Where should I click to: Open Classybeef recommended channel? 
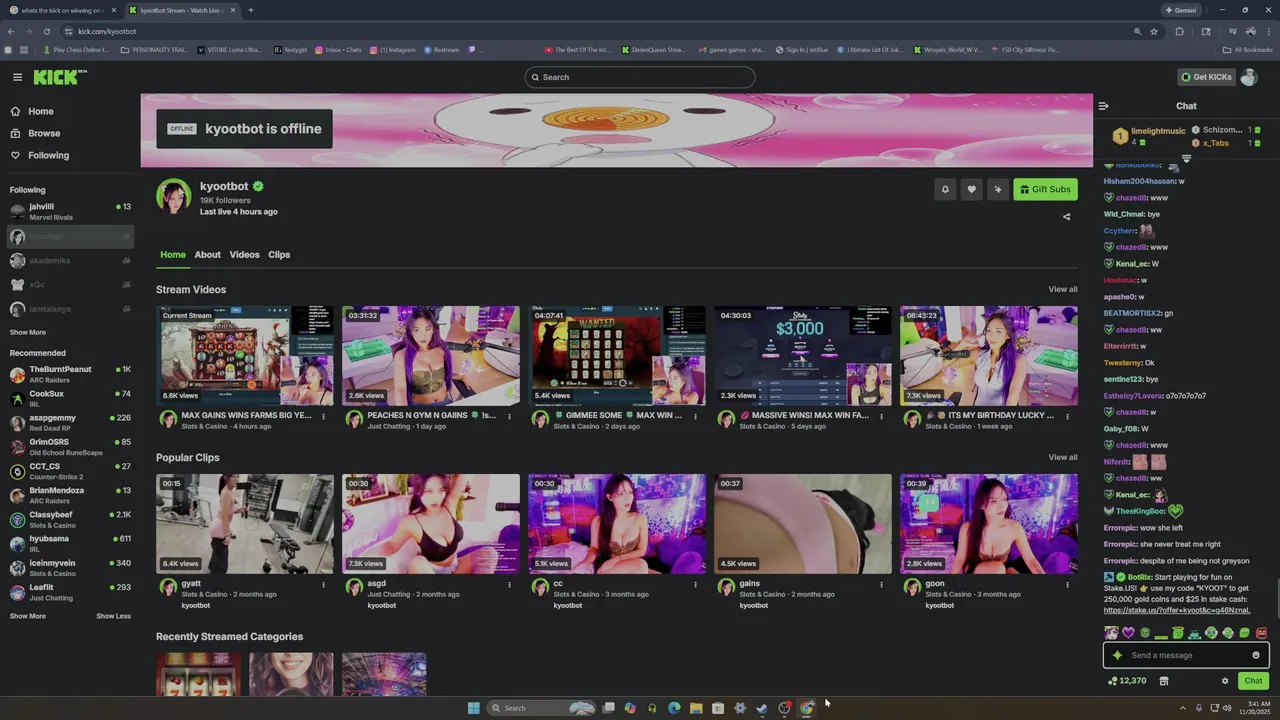tap(70, 519)
